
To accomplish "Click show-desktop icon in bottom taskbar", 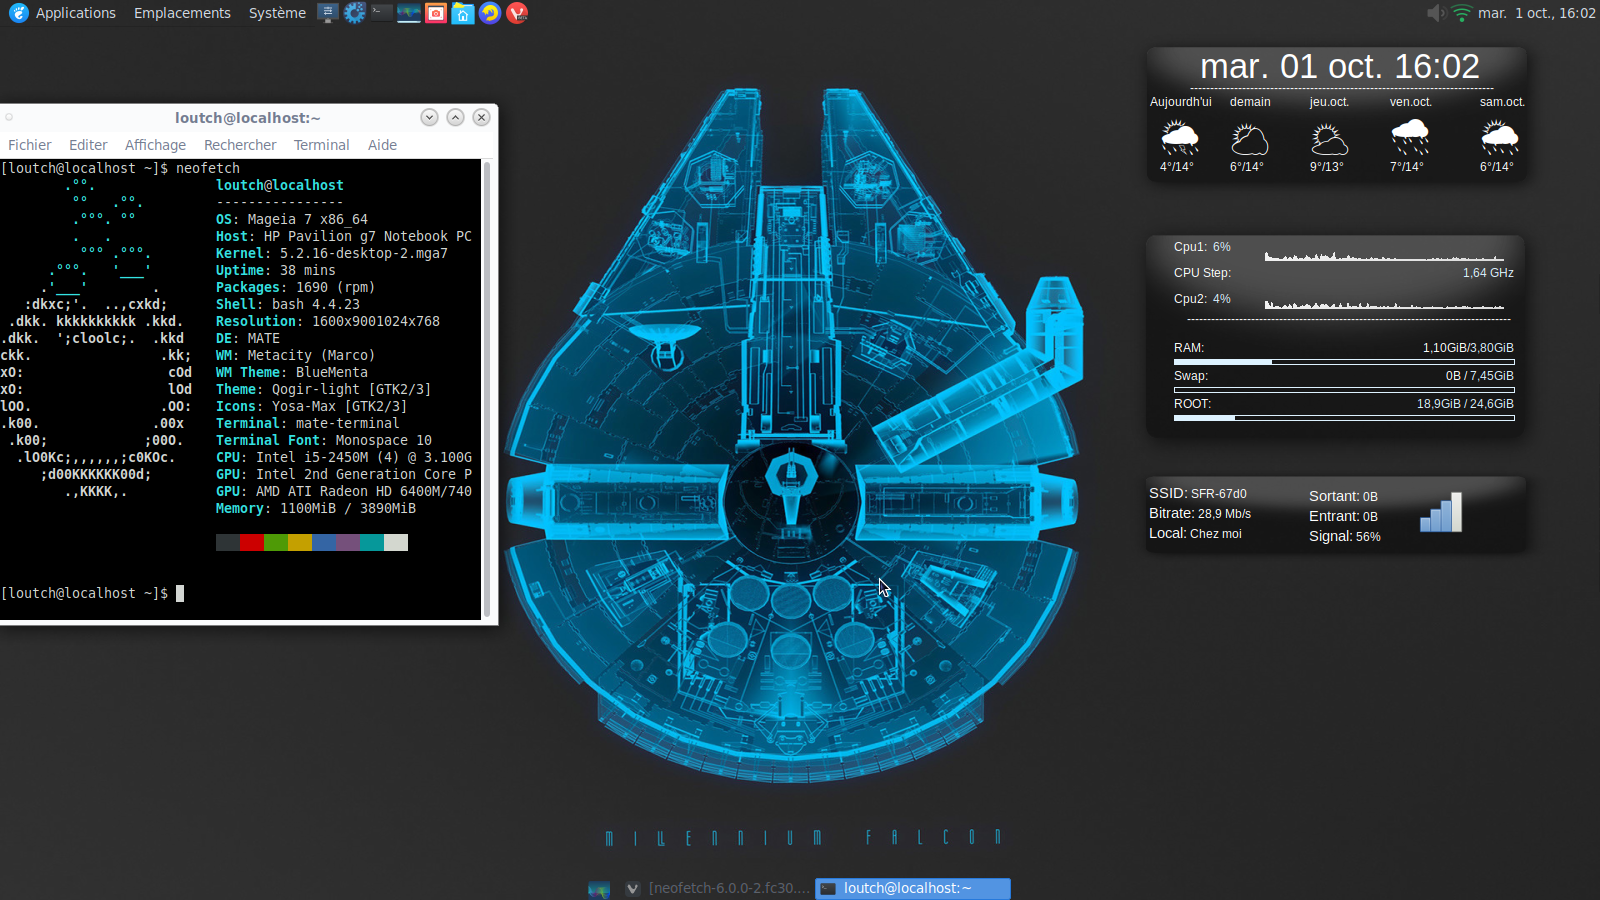I will coord(599,889).
